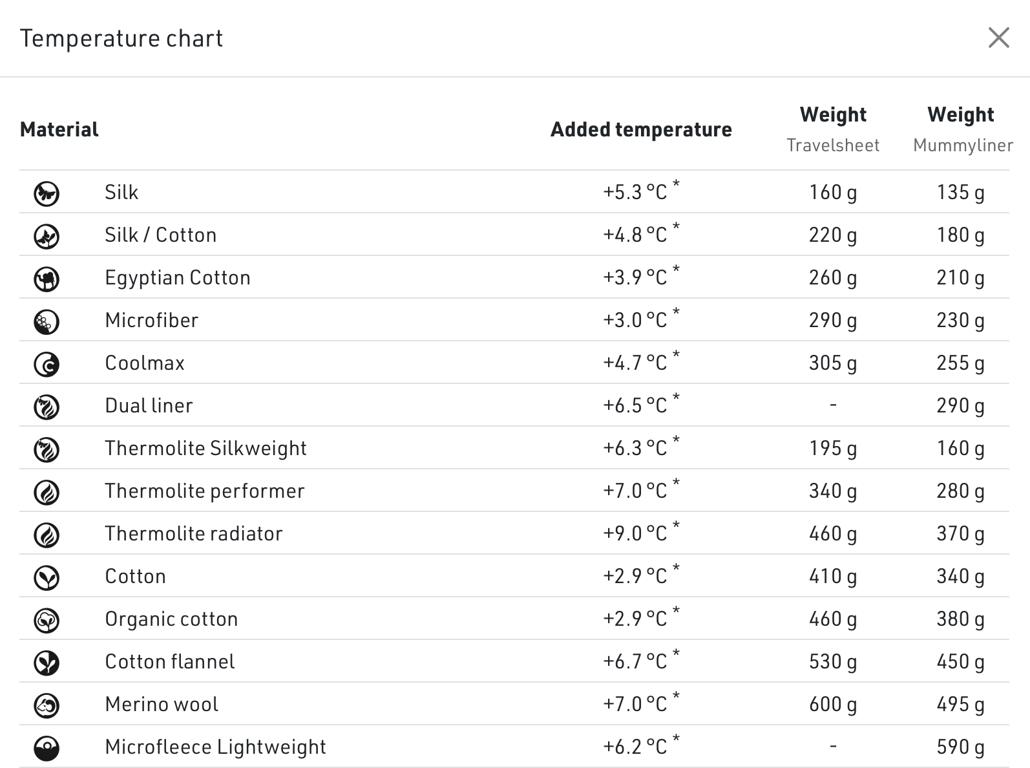
Task: Click the Silk / Cotton material icon
Action: tap(47, 236)
